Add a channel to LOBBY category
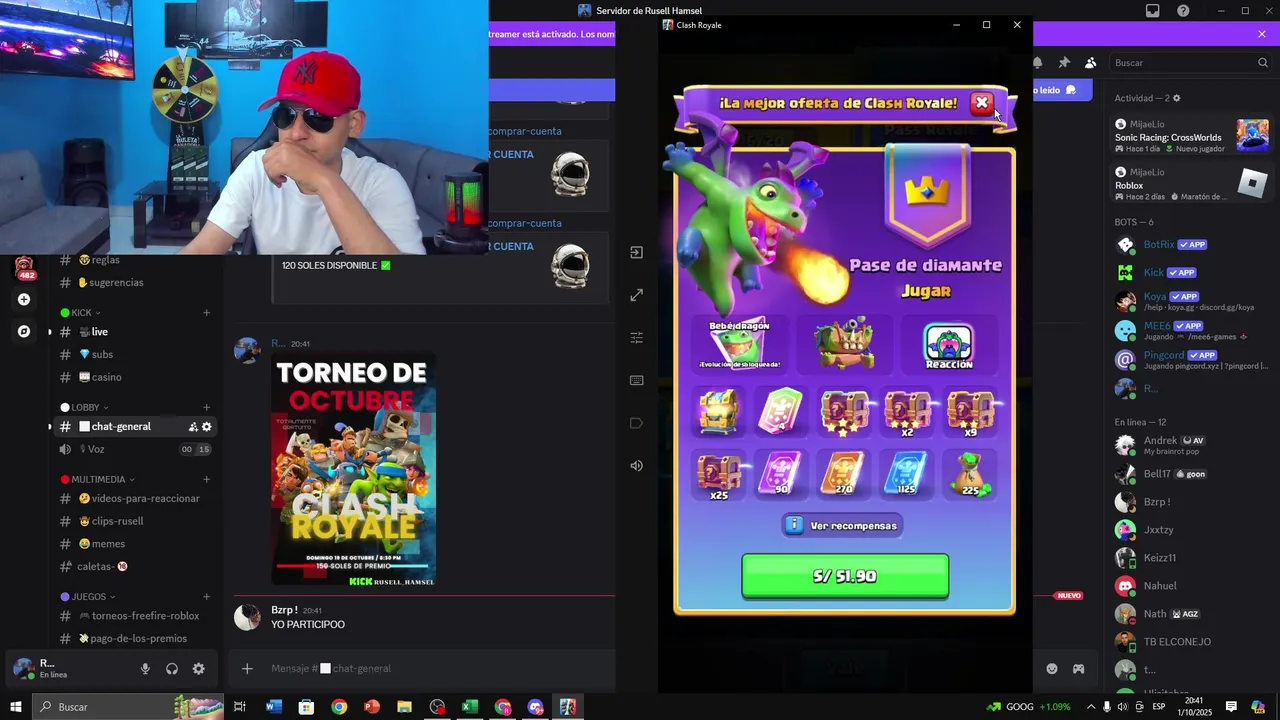 [207, 408]
